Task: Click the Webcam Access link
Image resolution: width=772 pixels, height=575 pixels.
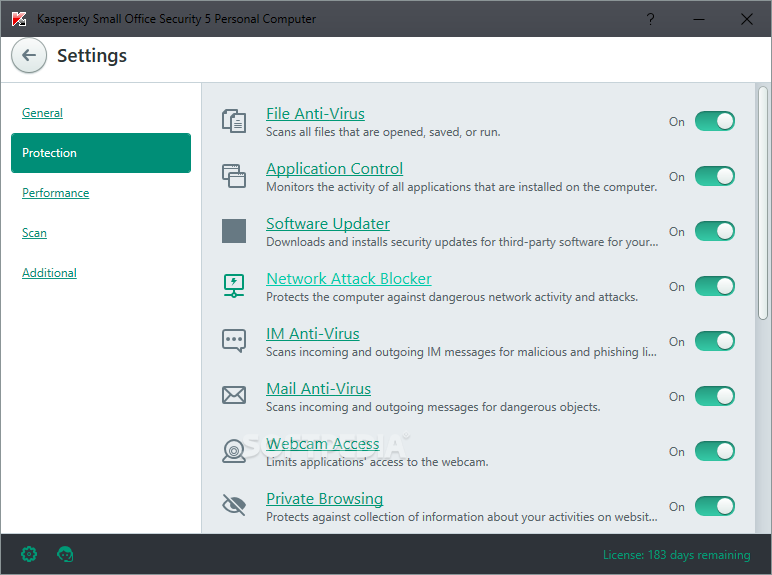Action: tap(322, 444)
